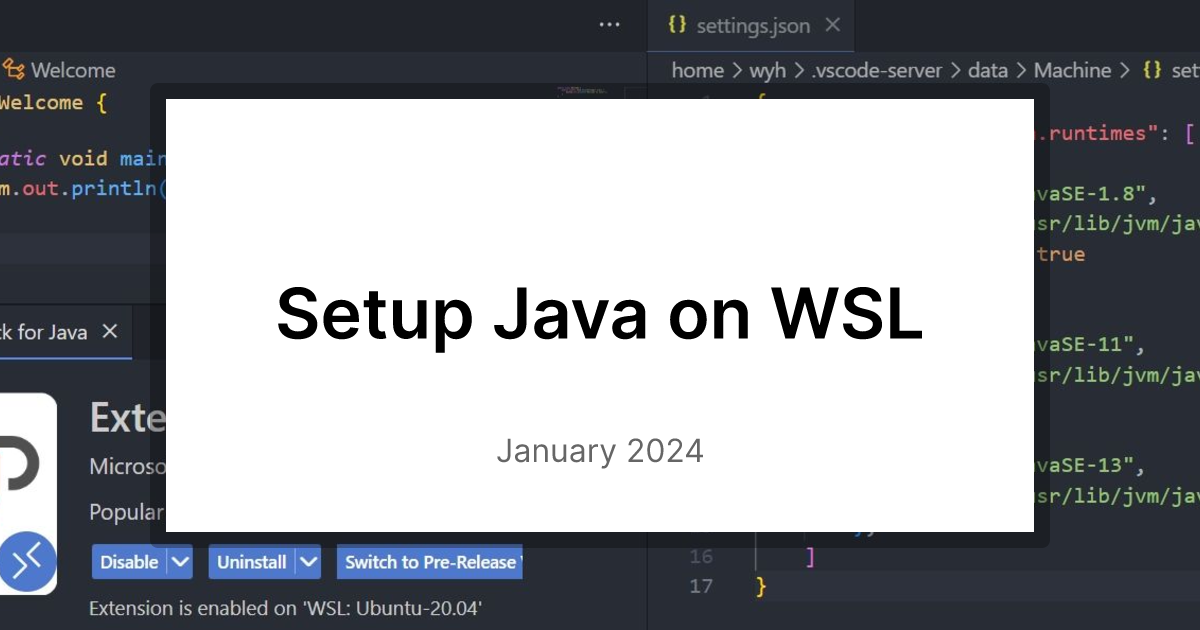The height and width of the screenshot is (630, 1200).
Task: Click the Welcome class symbol icon in breadcrumb
Action: click(x=13, y=70)
